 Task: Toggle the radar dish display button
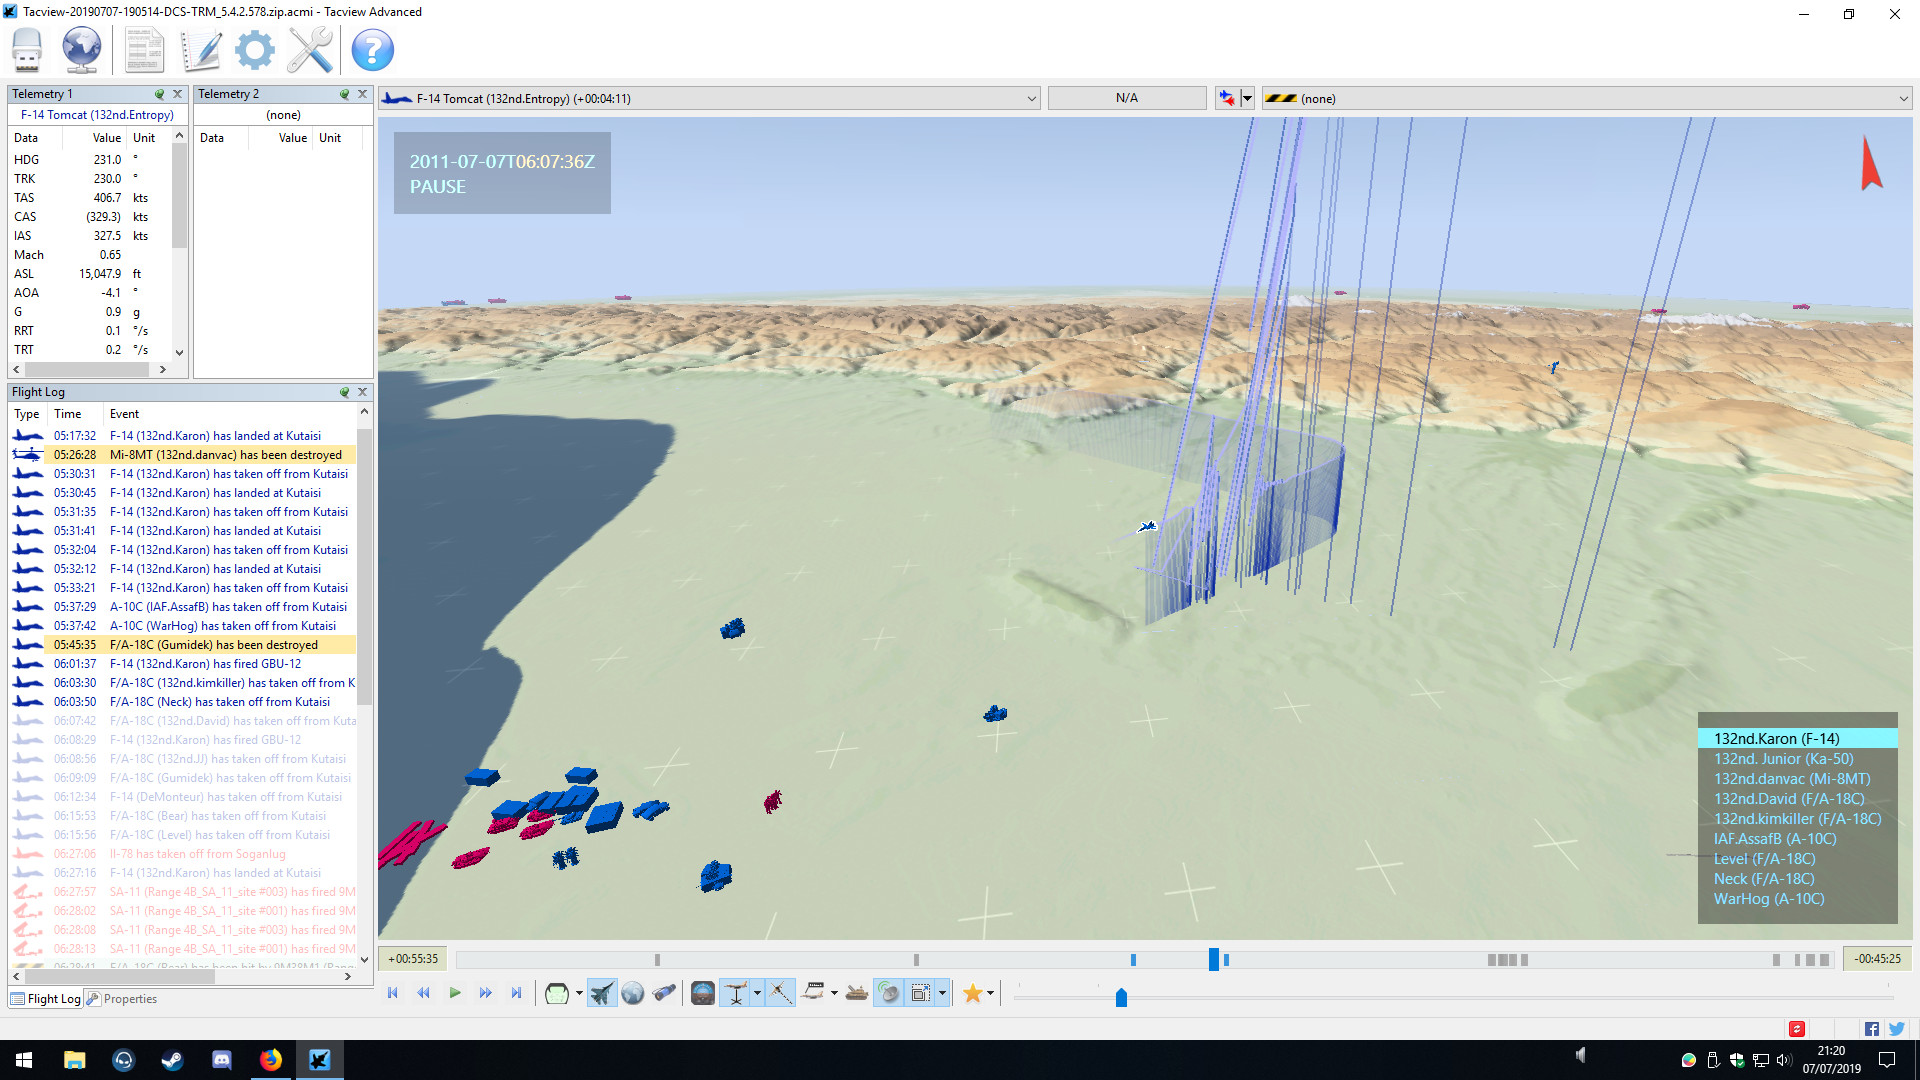pyautogui.click(x=888, y=993)
